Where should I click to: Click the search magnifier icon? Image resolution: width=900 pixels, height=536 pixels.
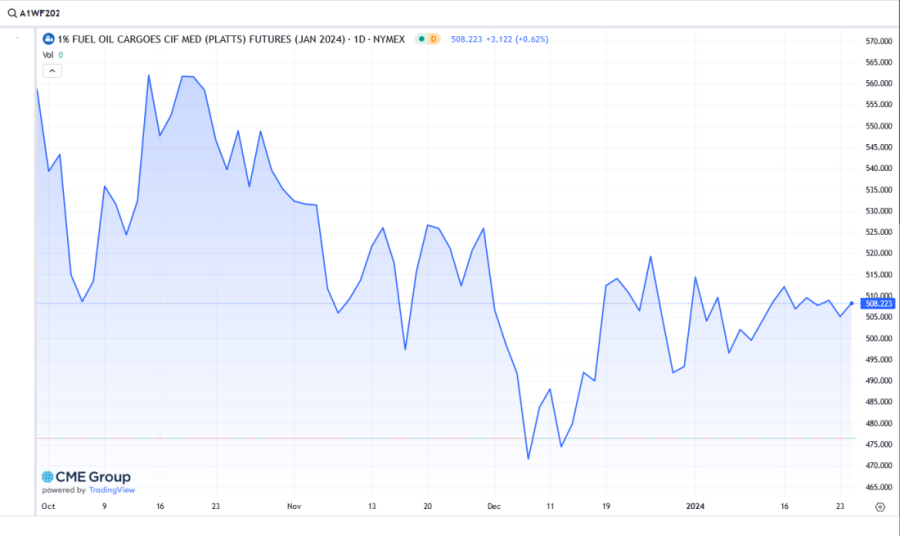point(10,13)
